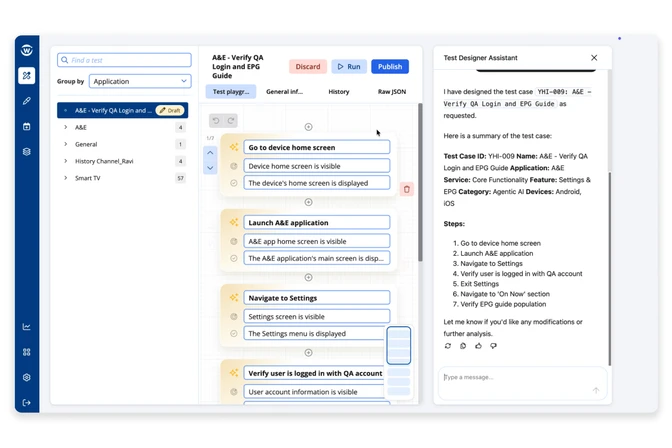
Task: Open the apps grid icon in sidebar
Action: point(27,352)
